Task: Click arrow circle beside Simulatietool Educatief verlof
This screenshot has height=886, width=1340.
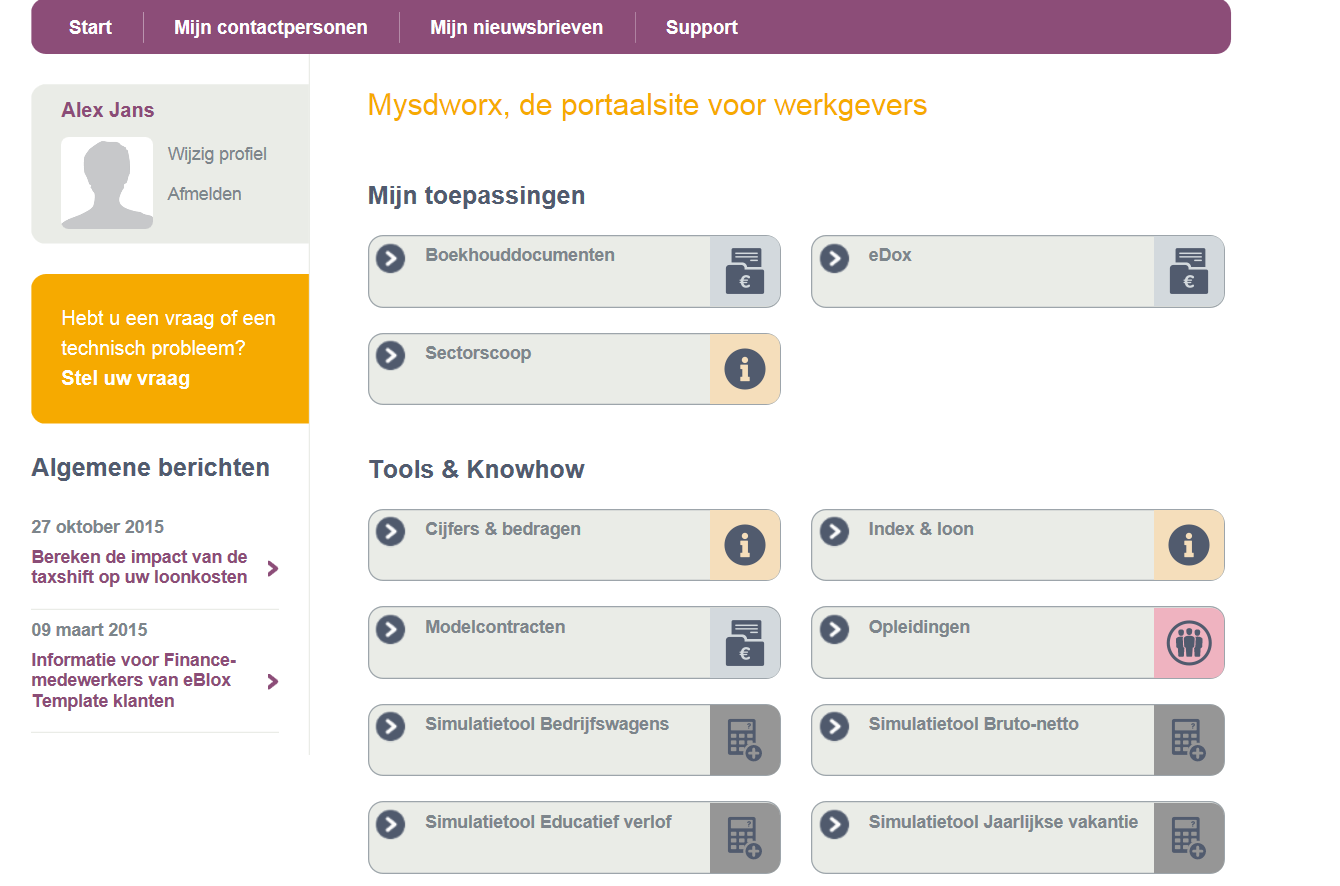Action: click(x=390, y=824)
